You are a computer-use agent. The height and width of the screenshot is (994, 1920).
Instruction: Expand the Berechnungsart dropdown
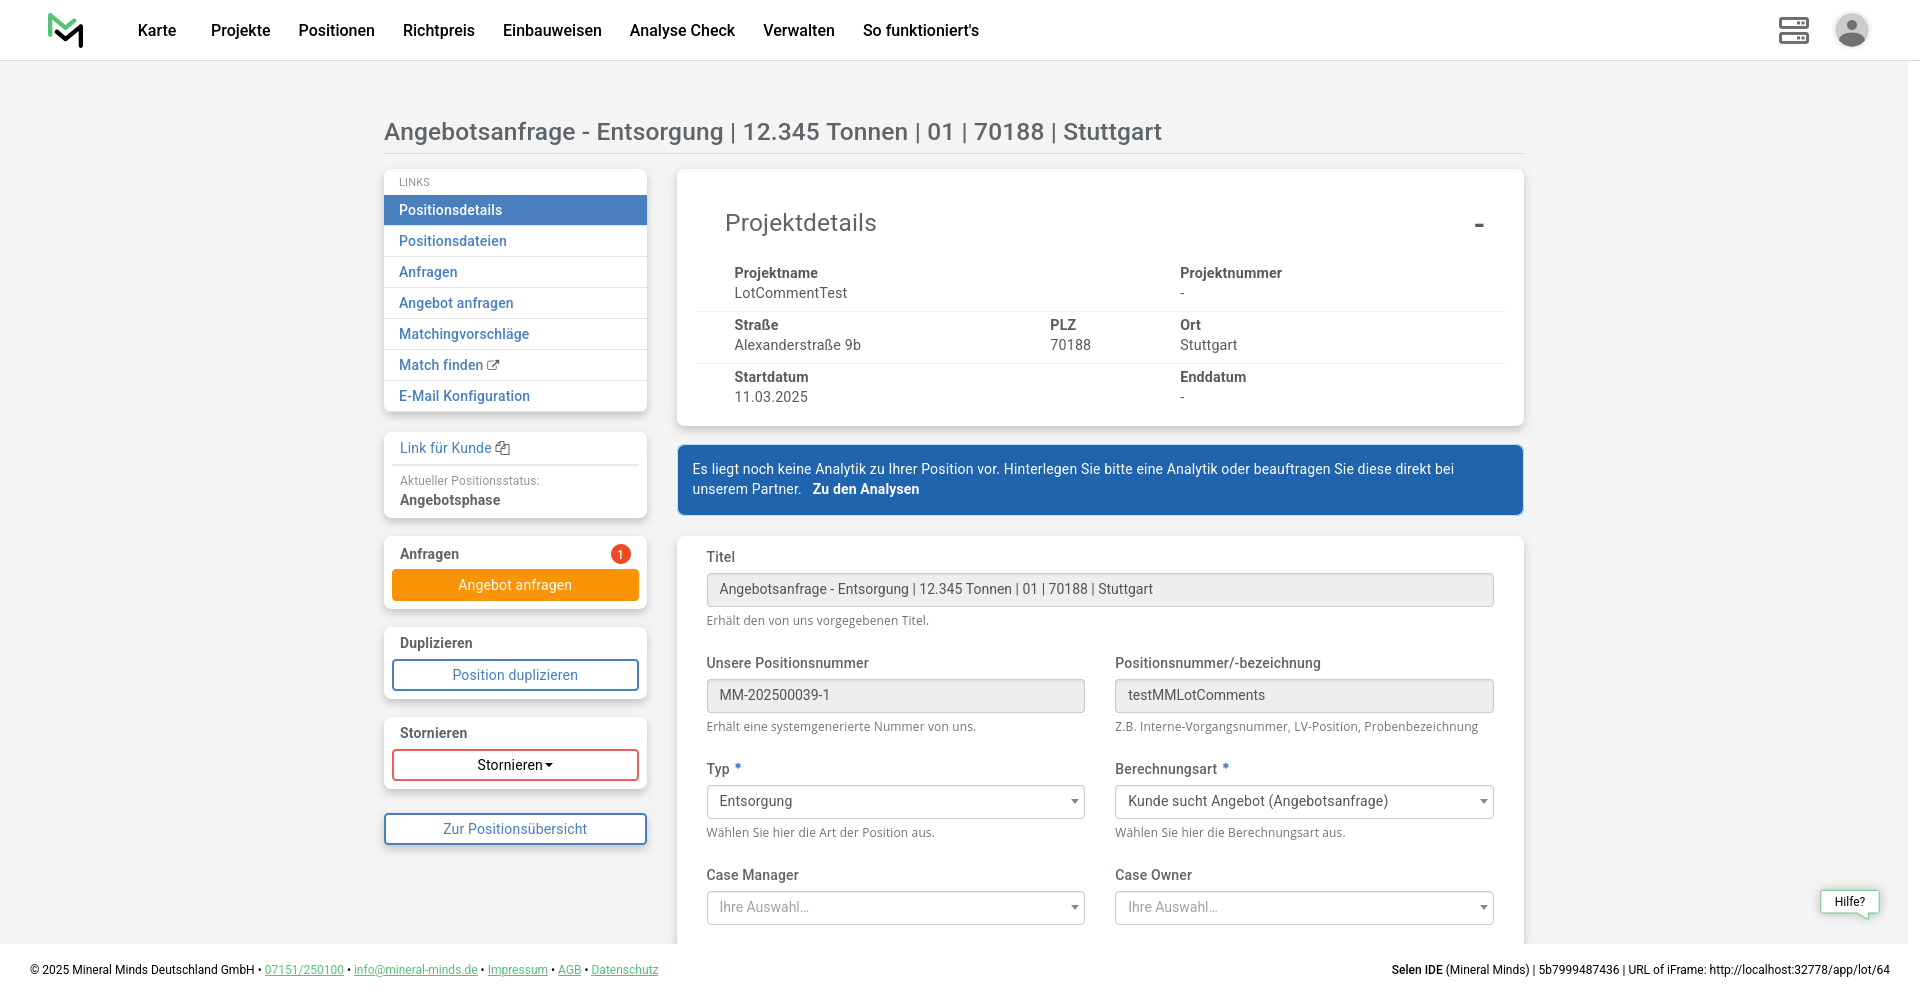click(1303, 802)
